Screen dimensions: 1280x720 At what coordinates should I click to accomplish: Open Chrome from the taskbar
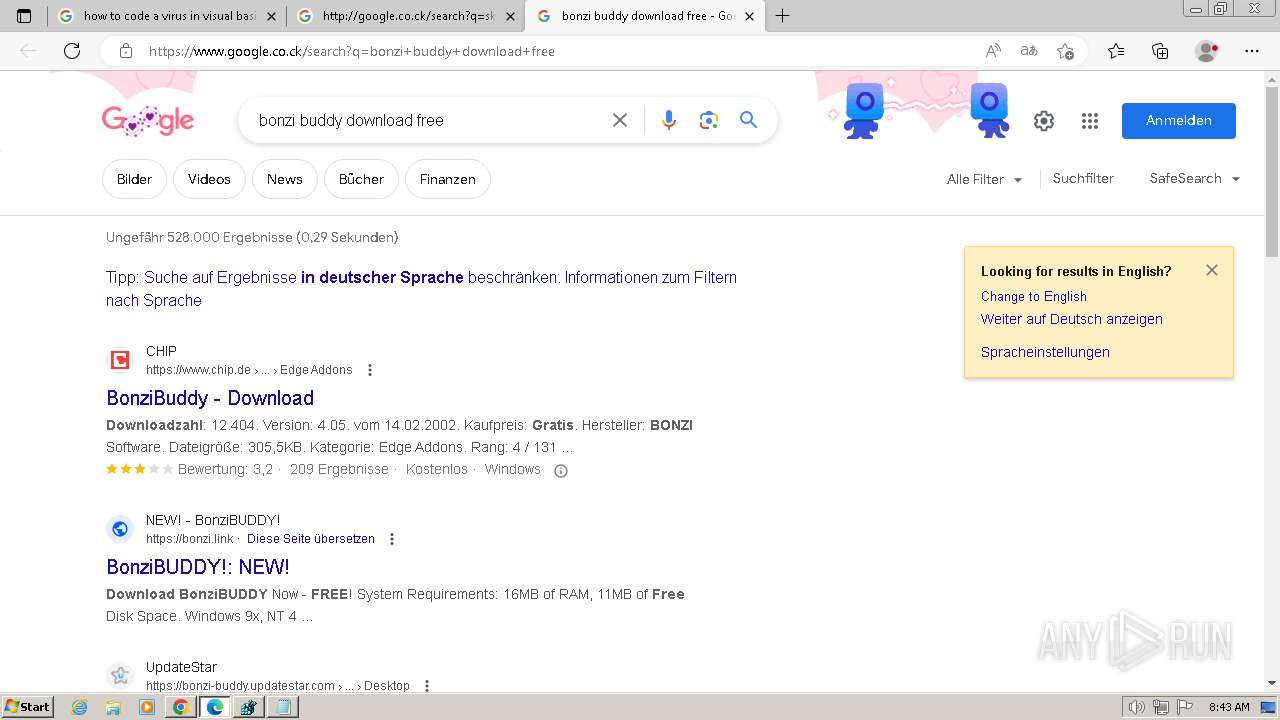point(180,707)
